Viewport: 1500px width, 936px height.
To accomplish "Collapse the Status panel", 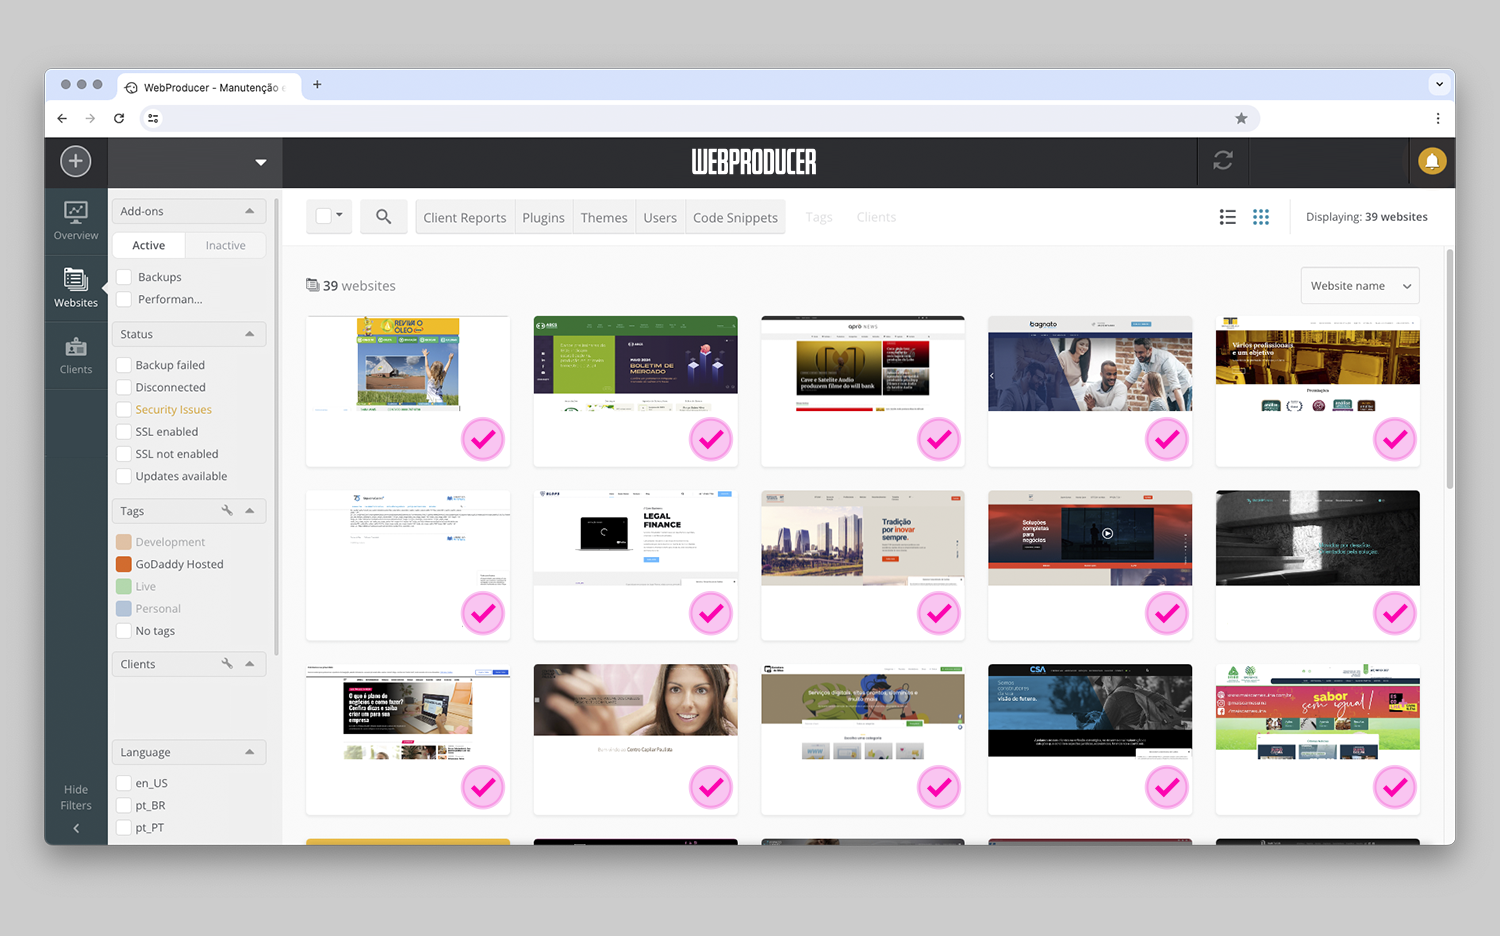I will pos(249,334).
